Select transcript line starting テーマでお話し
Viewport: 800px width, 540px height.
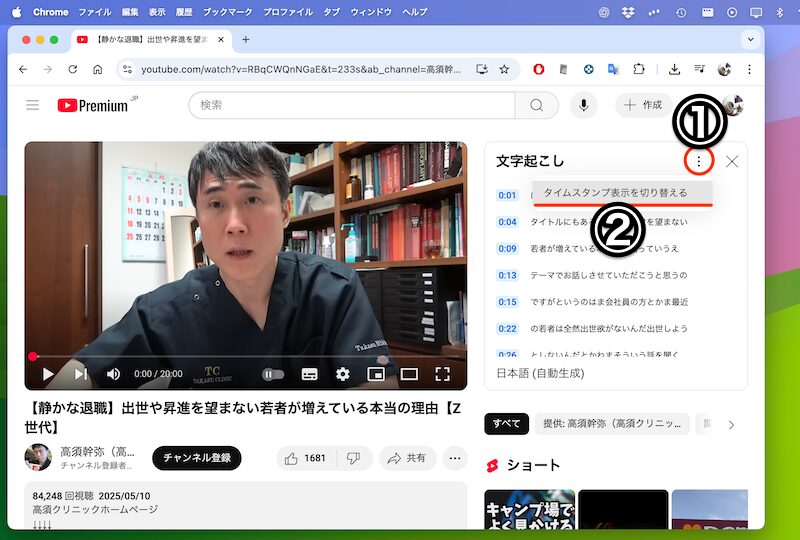[609, 275]
